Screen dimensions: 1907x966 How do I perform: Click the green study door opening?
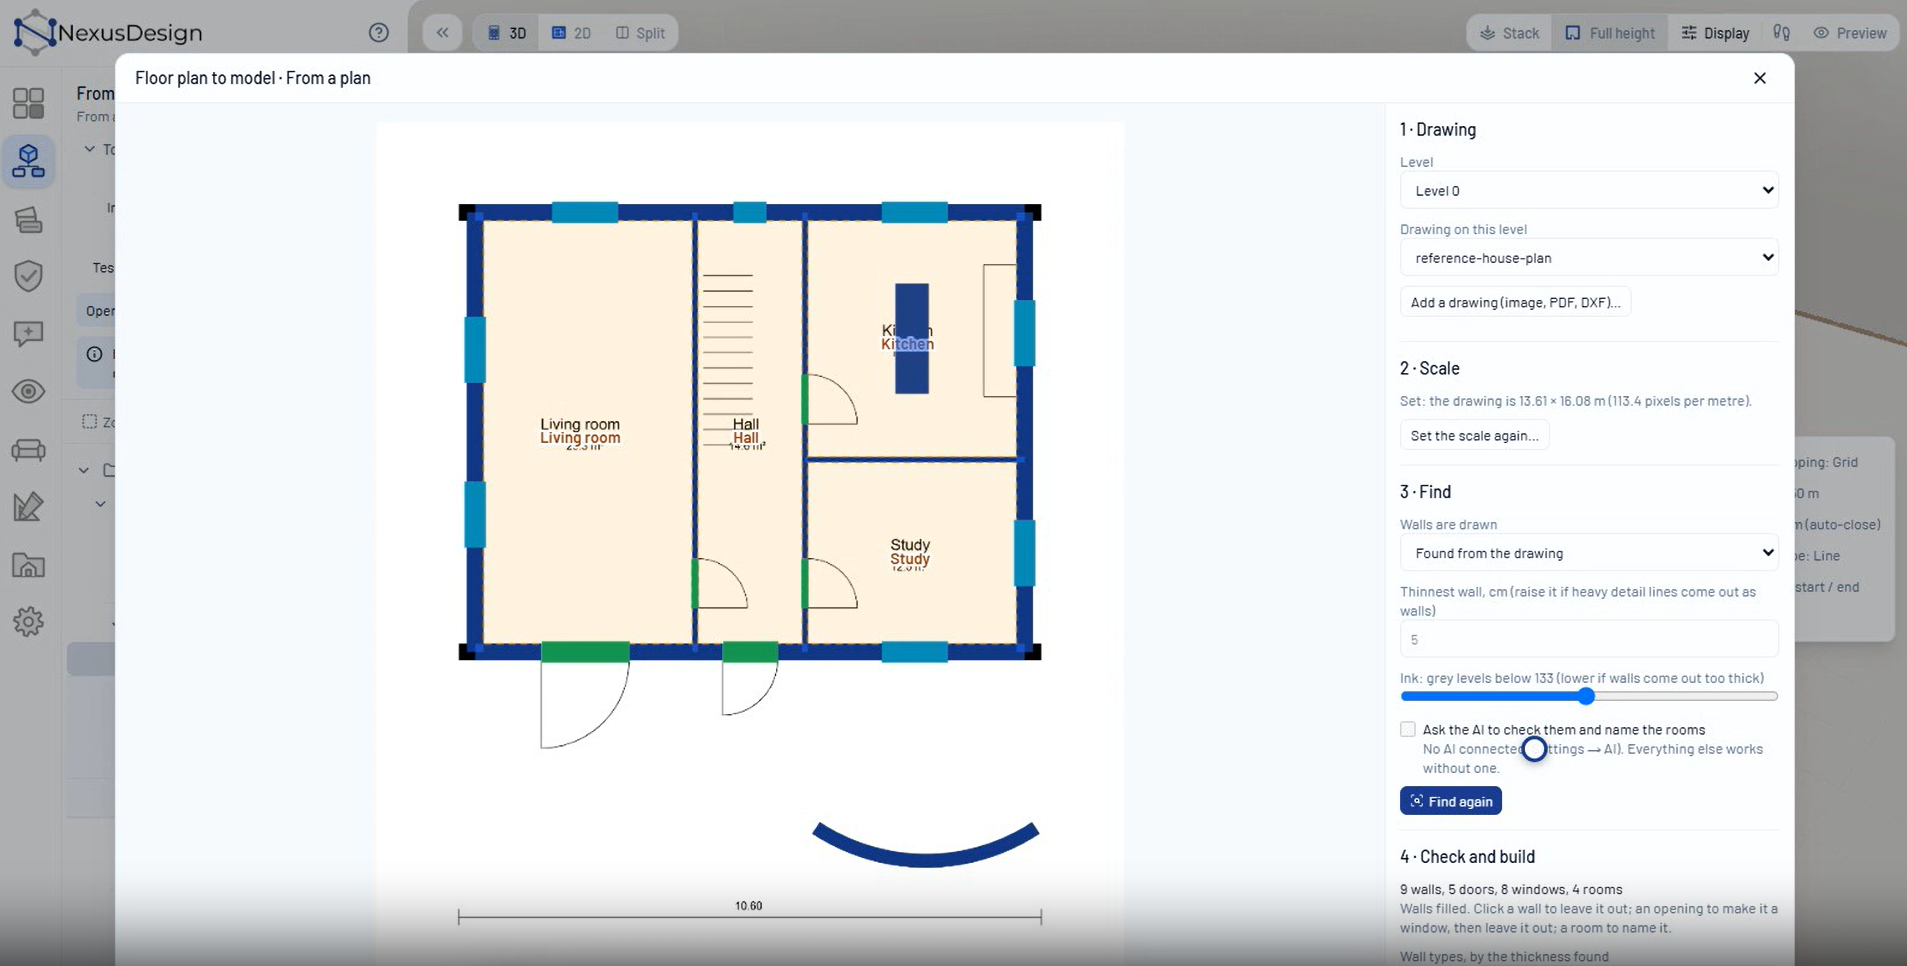[805, 583]
